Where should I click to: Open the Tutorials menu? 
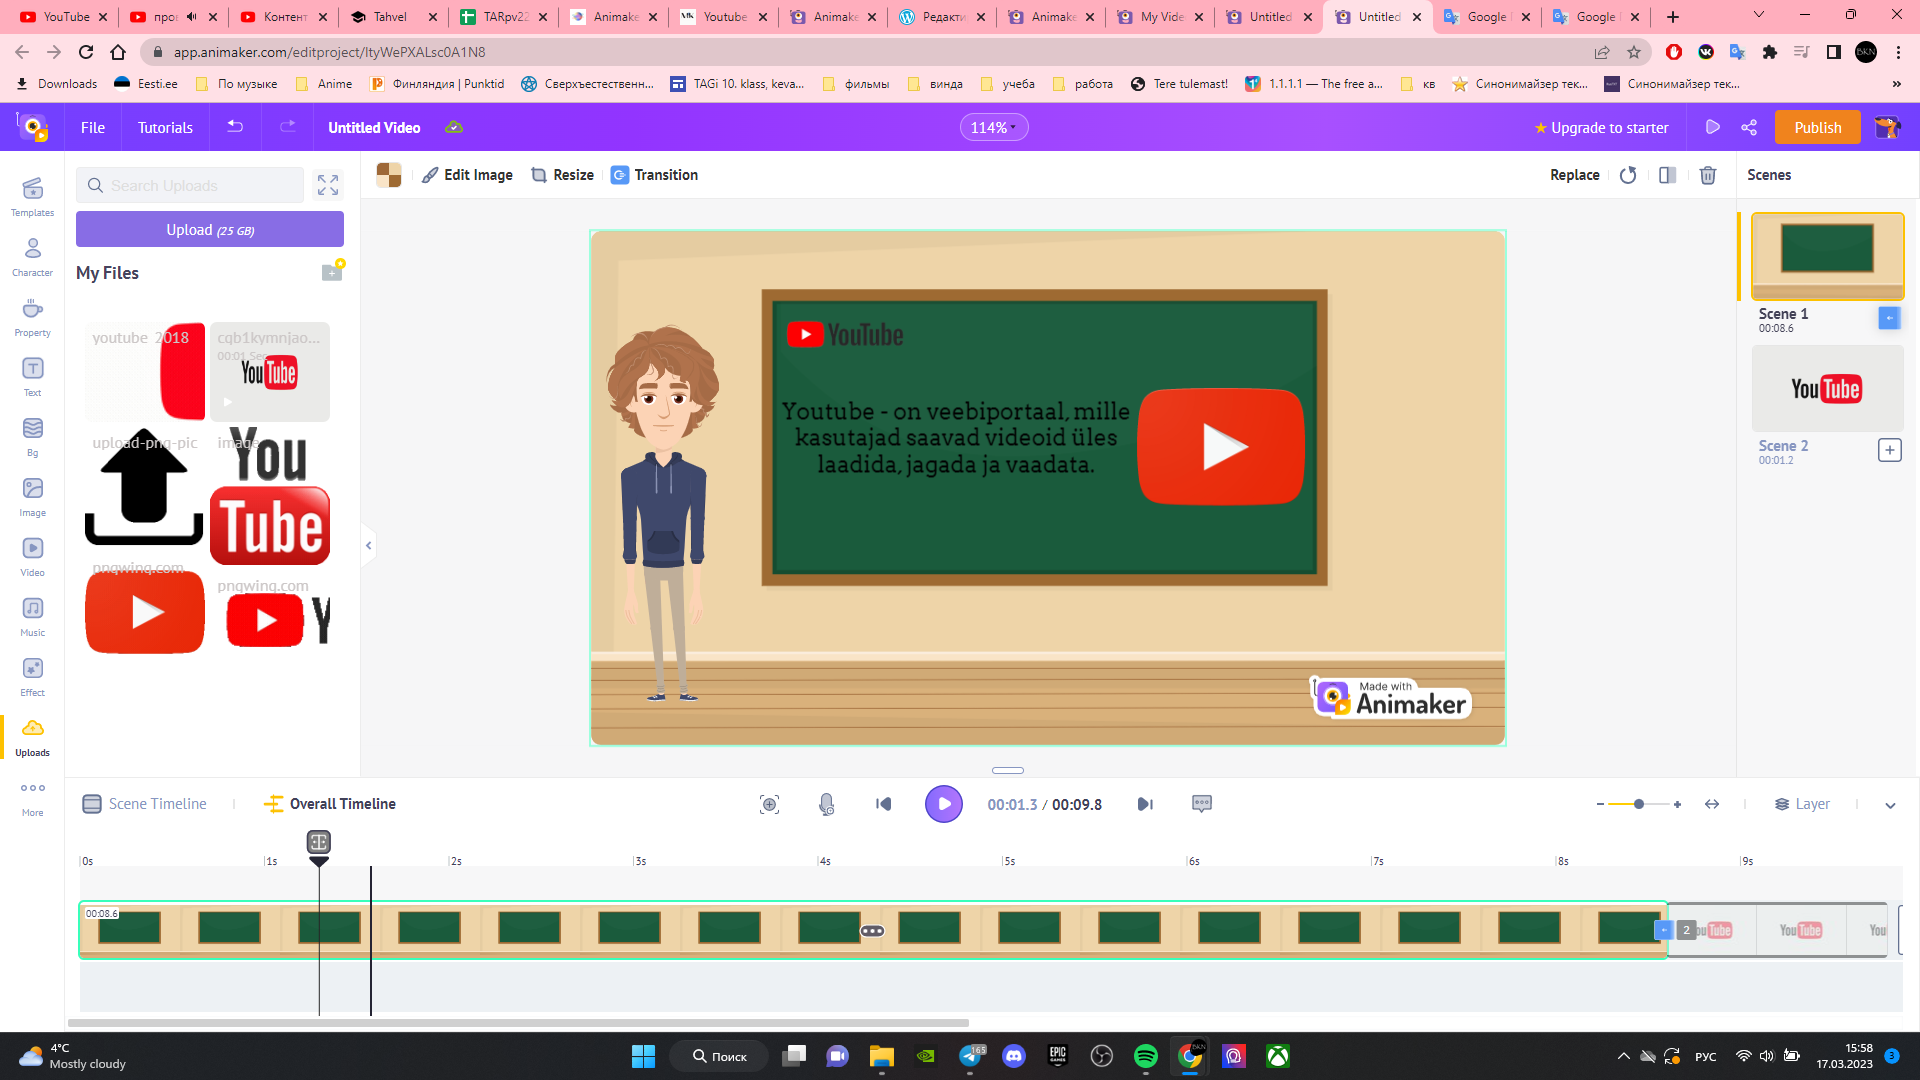tap(165, 127)
